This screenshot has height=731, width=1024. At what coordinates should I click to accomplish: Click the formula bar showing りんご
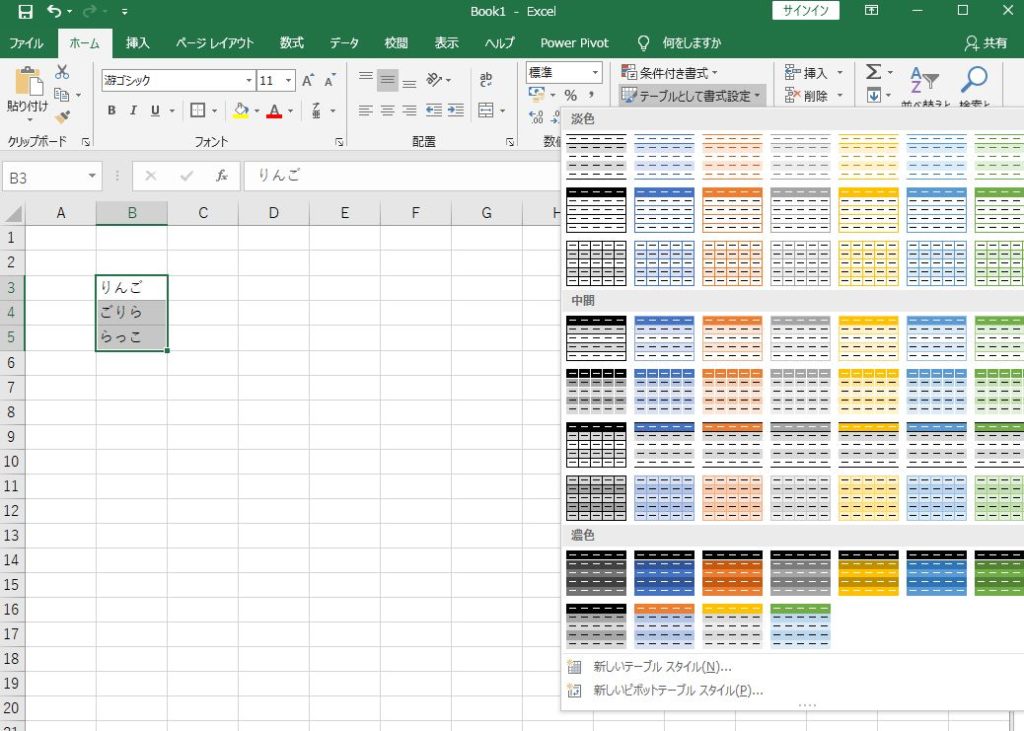[400, 176]
